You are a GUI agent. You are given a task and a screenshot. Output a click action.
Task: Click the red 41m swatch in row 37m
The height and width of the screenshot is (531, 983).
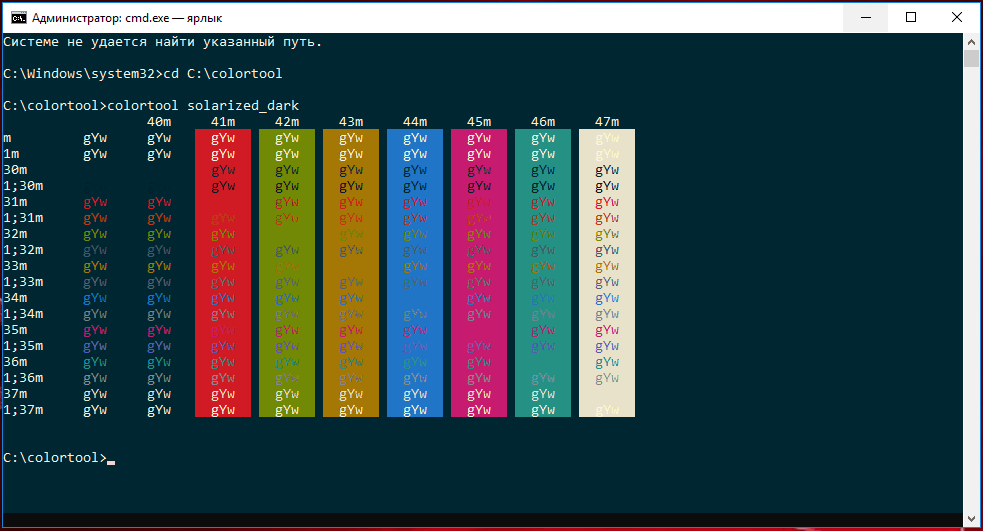point(223,394)
